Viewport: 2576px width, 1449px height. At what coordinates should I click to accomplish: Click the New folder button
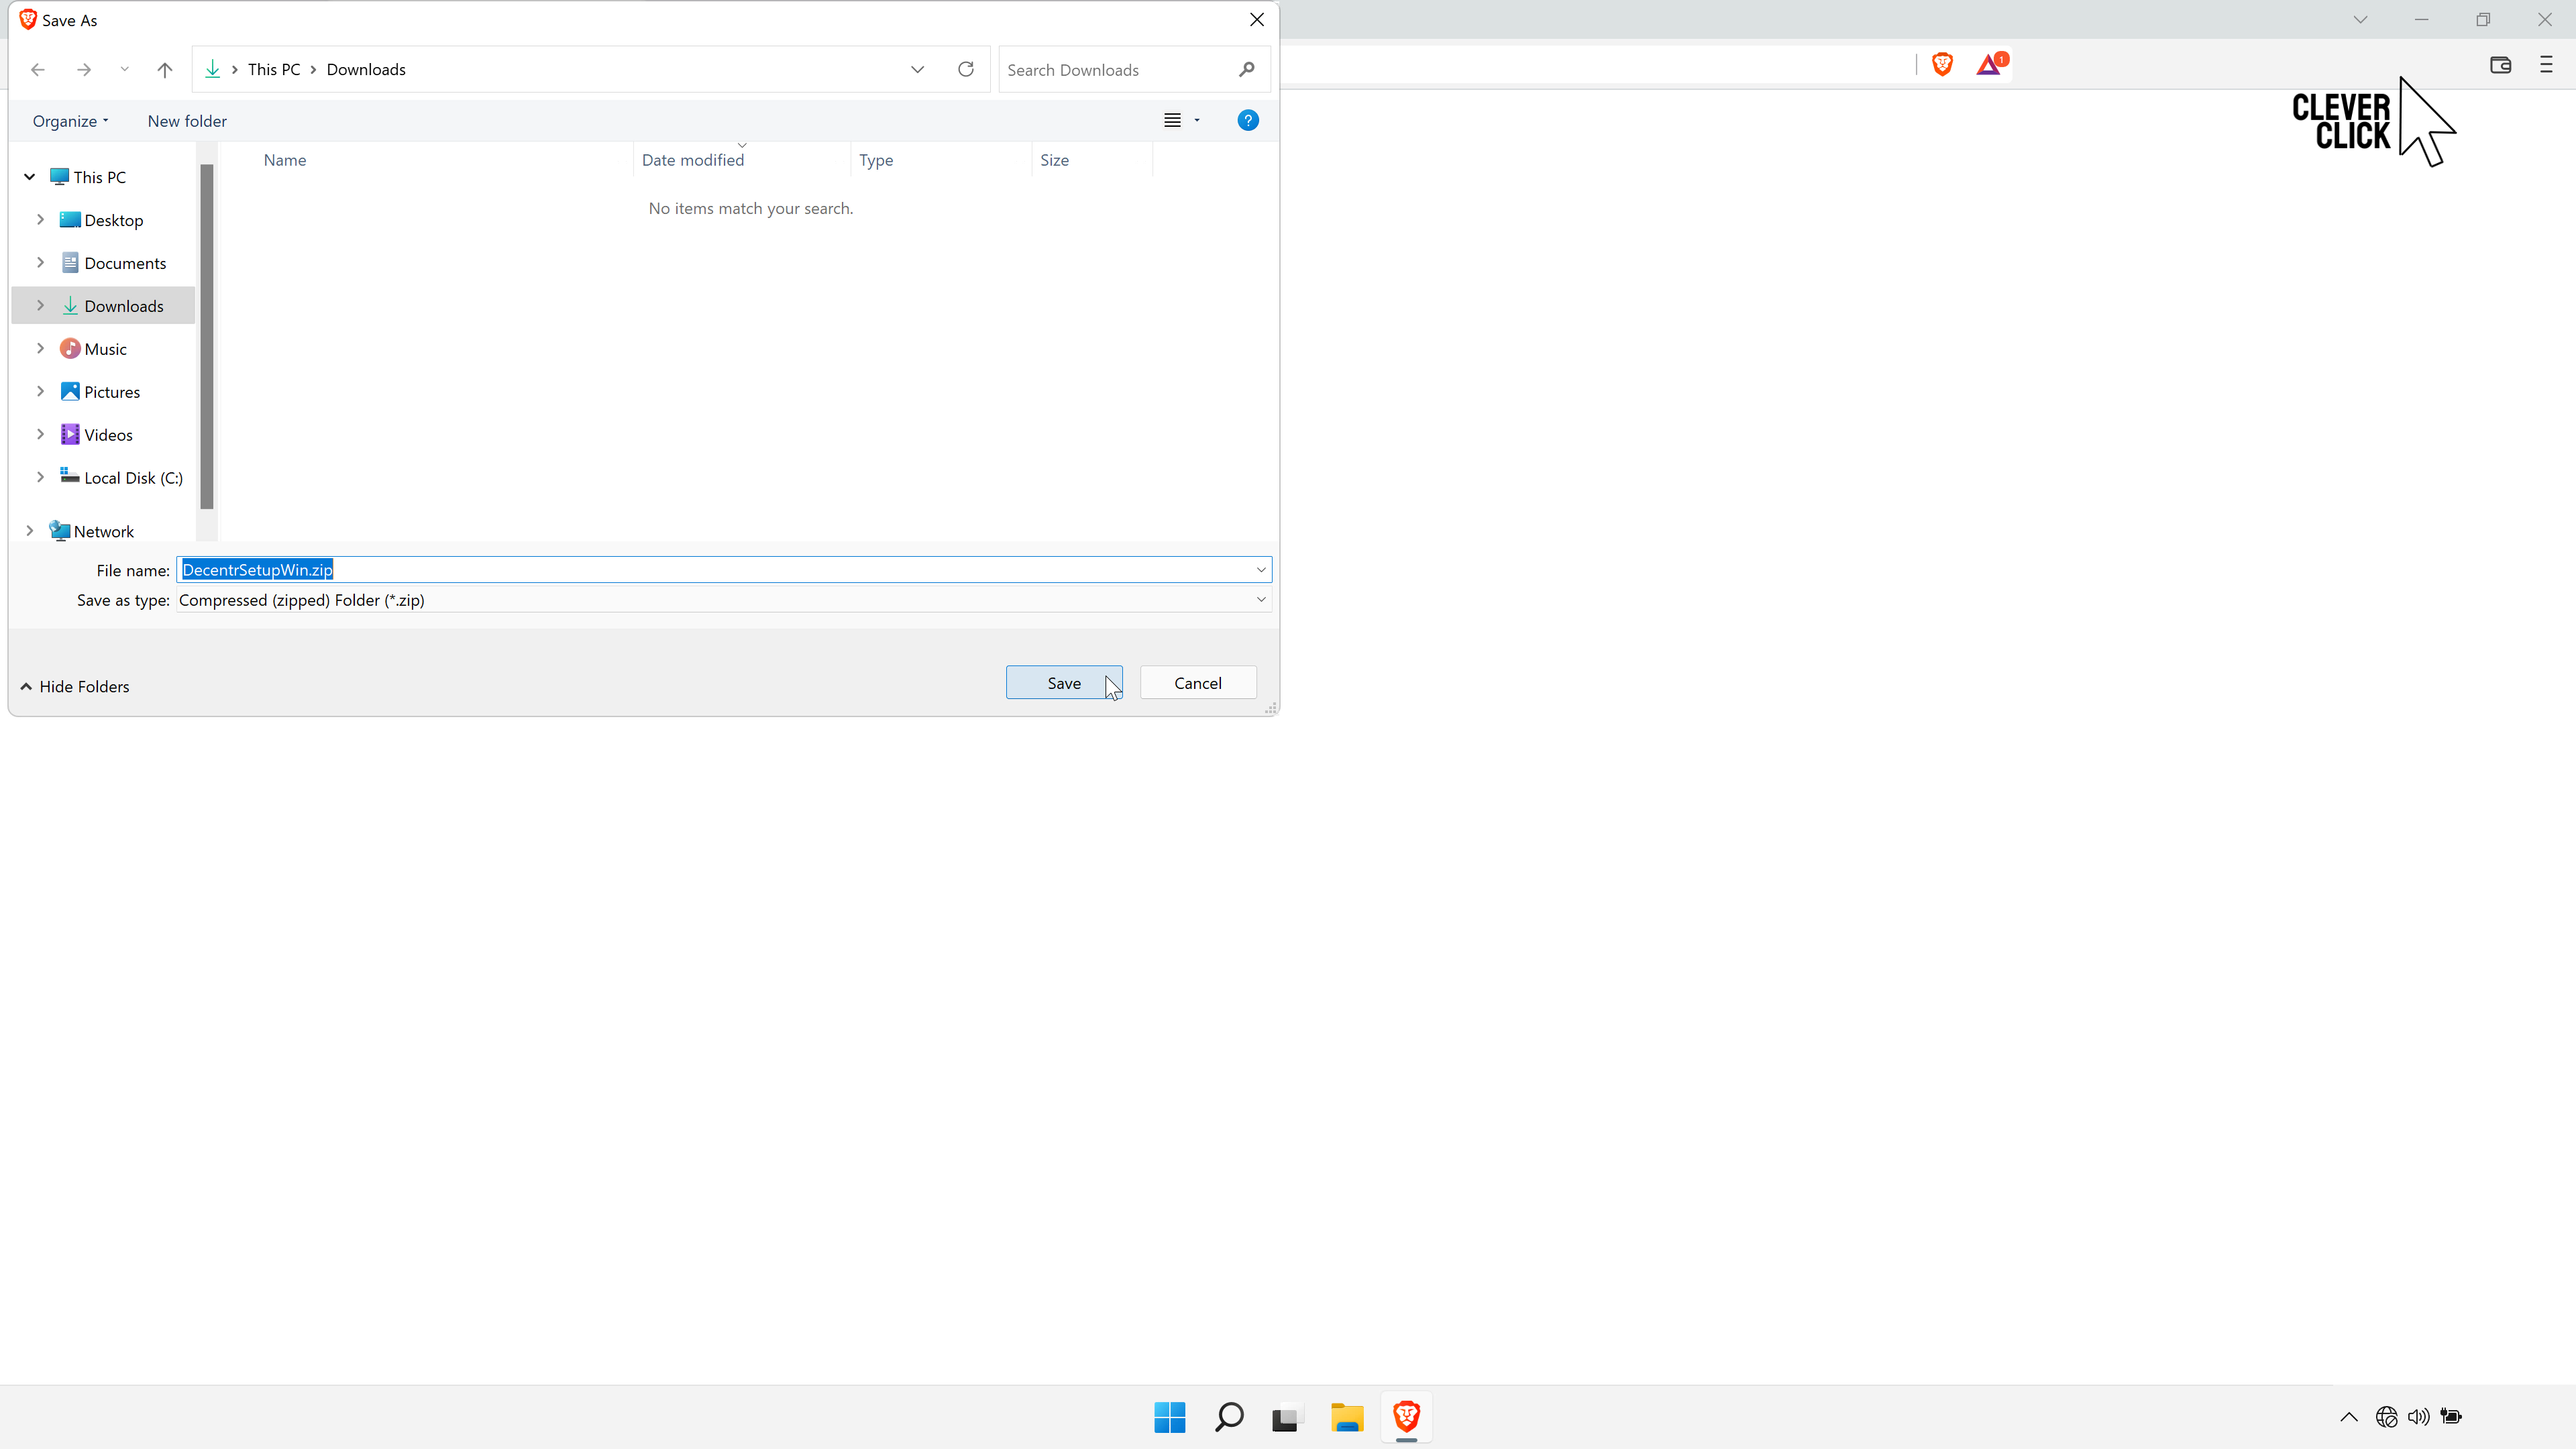pos(187,121)
